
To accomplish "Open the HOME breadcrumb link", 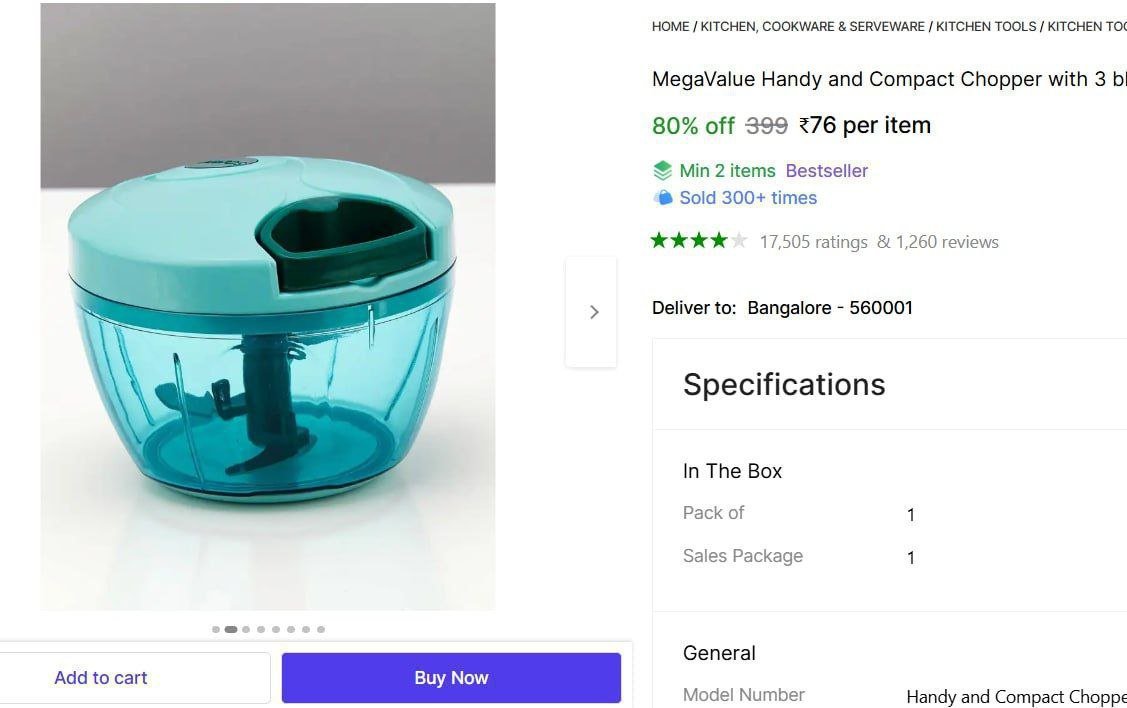I will pyautogui.click(x=670, y=27).
